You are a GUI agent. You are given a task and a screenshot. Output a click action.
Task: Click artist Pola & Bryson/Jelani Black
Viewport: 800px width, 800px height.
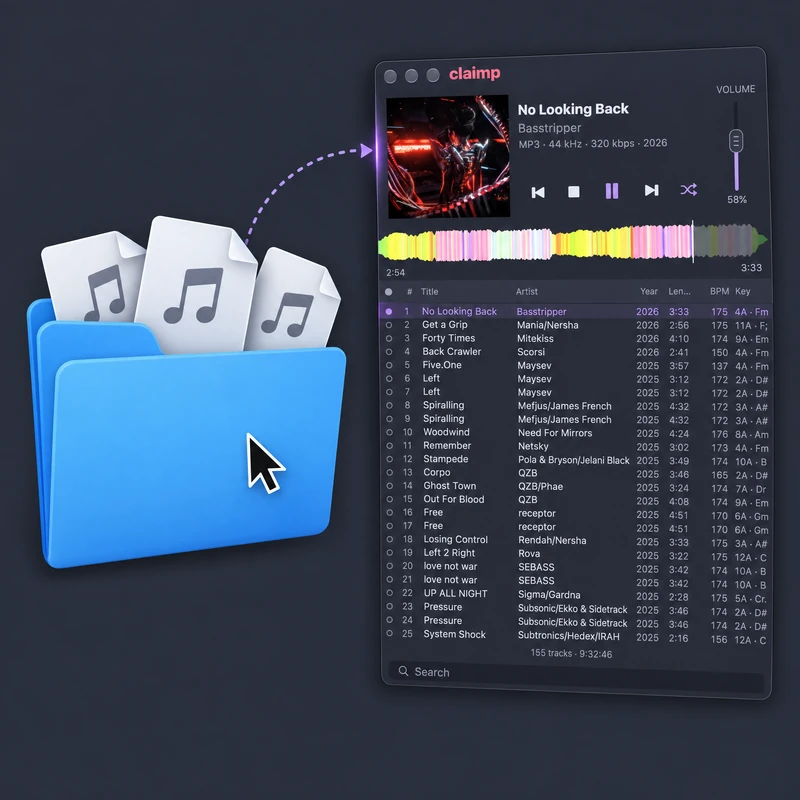tap(573, 460)
